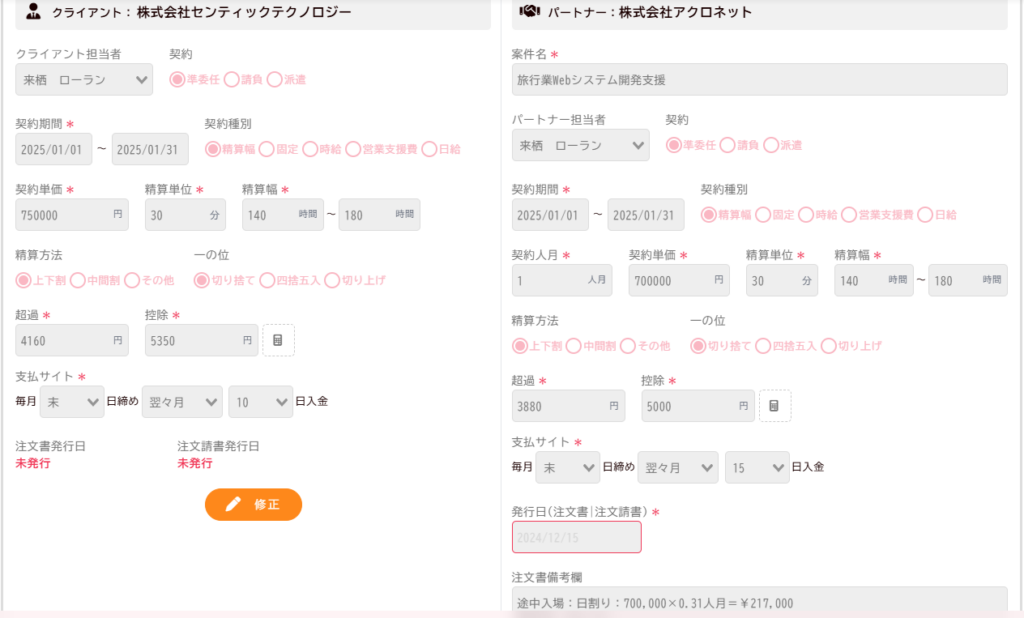Click the client-side calculator icon beside 控除

[x=278, y=340]
